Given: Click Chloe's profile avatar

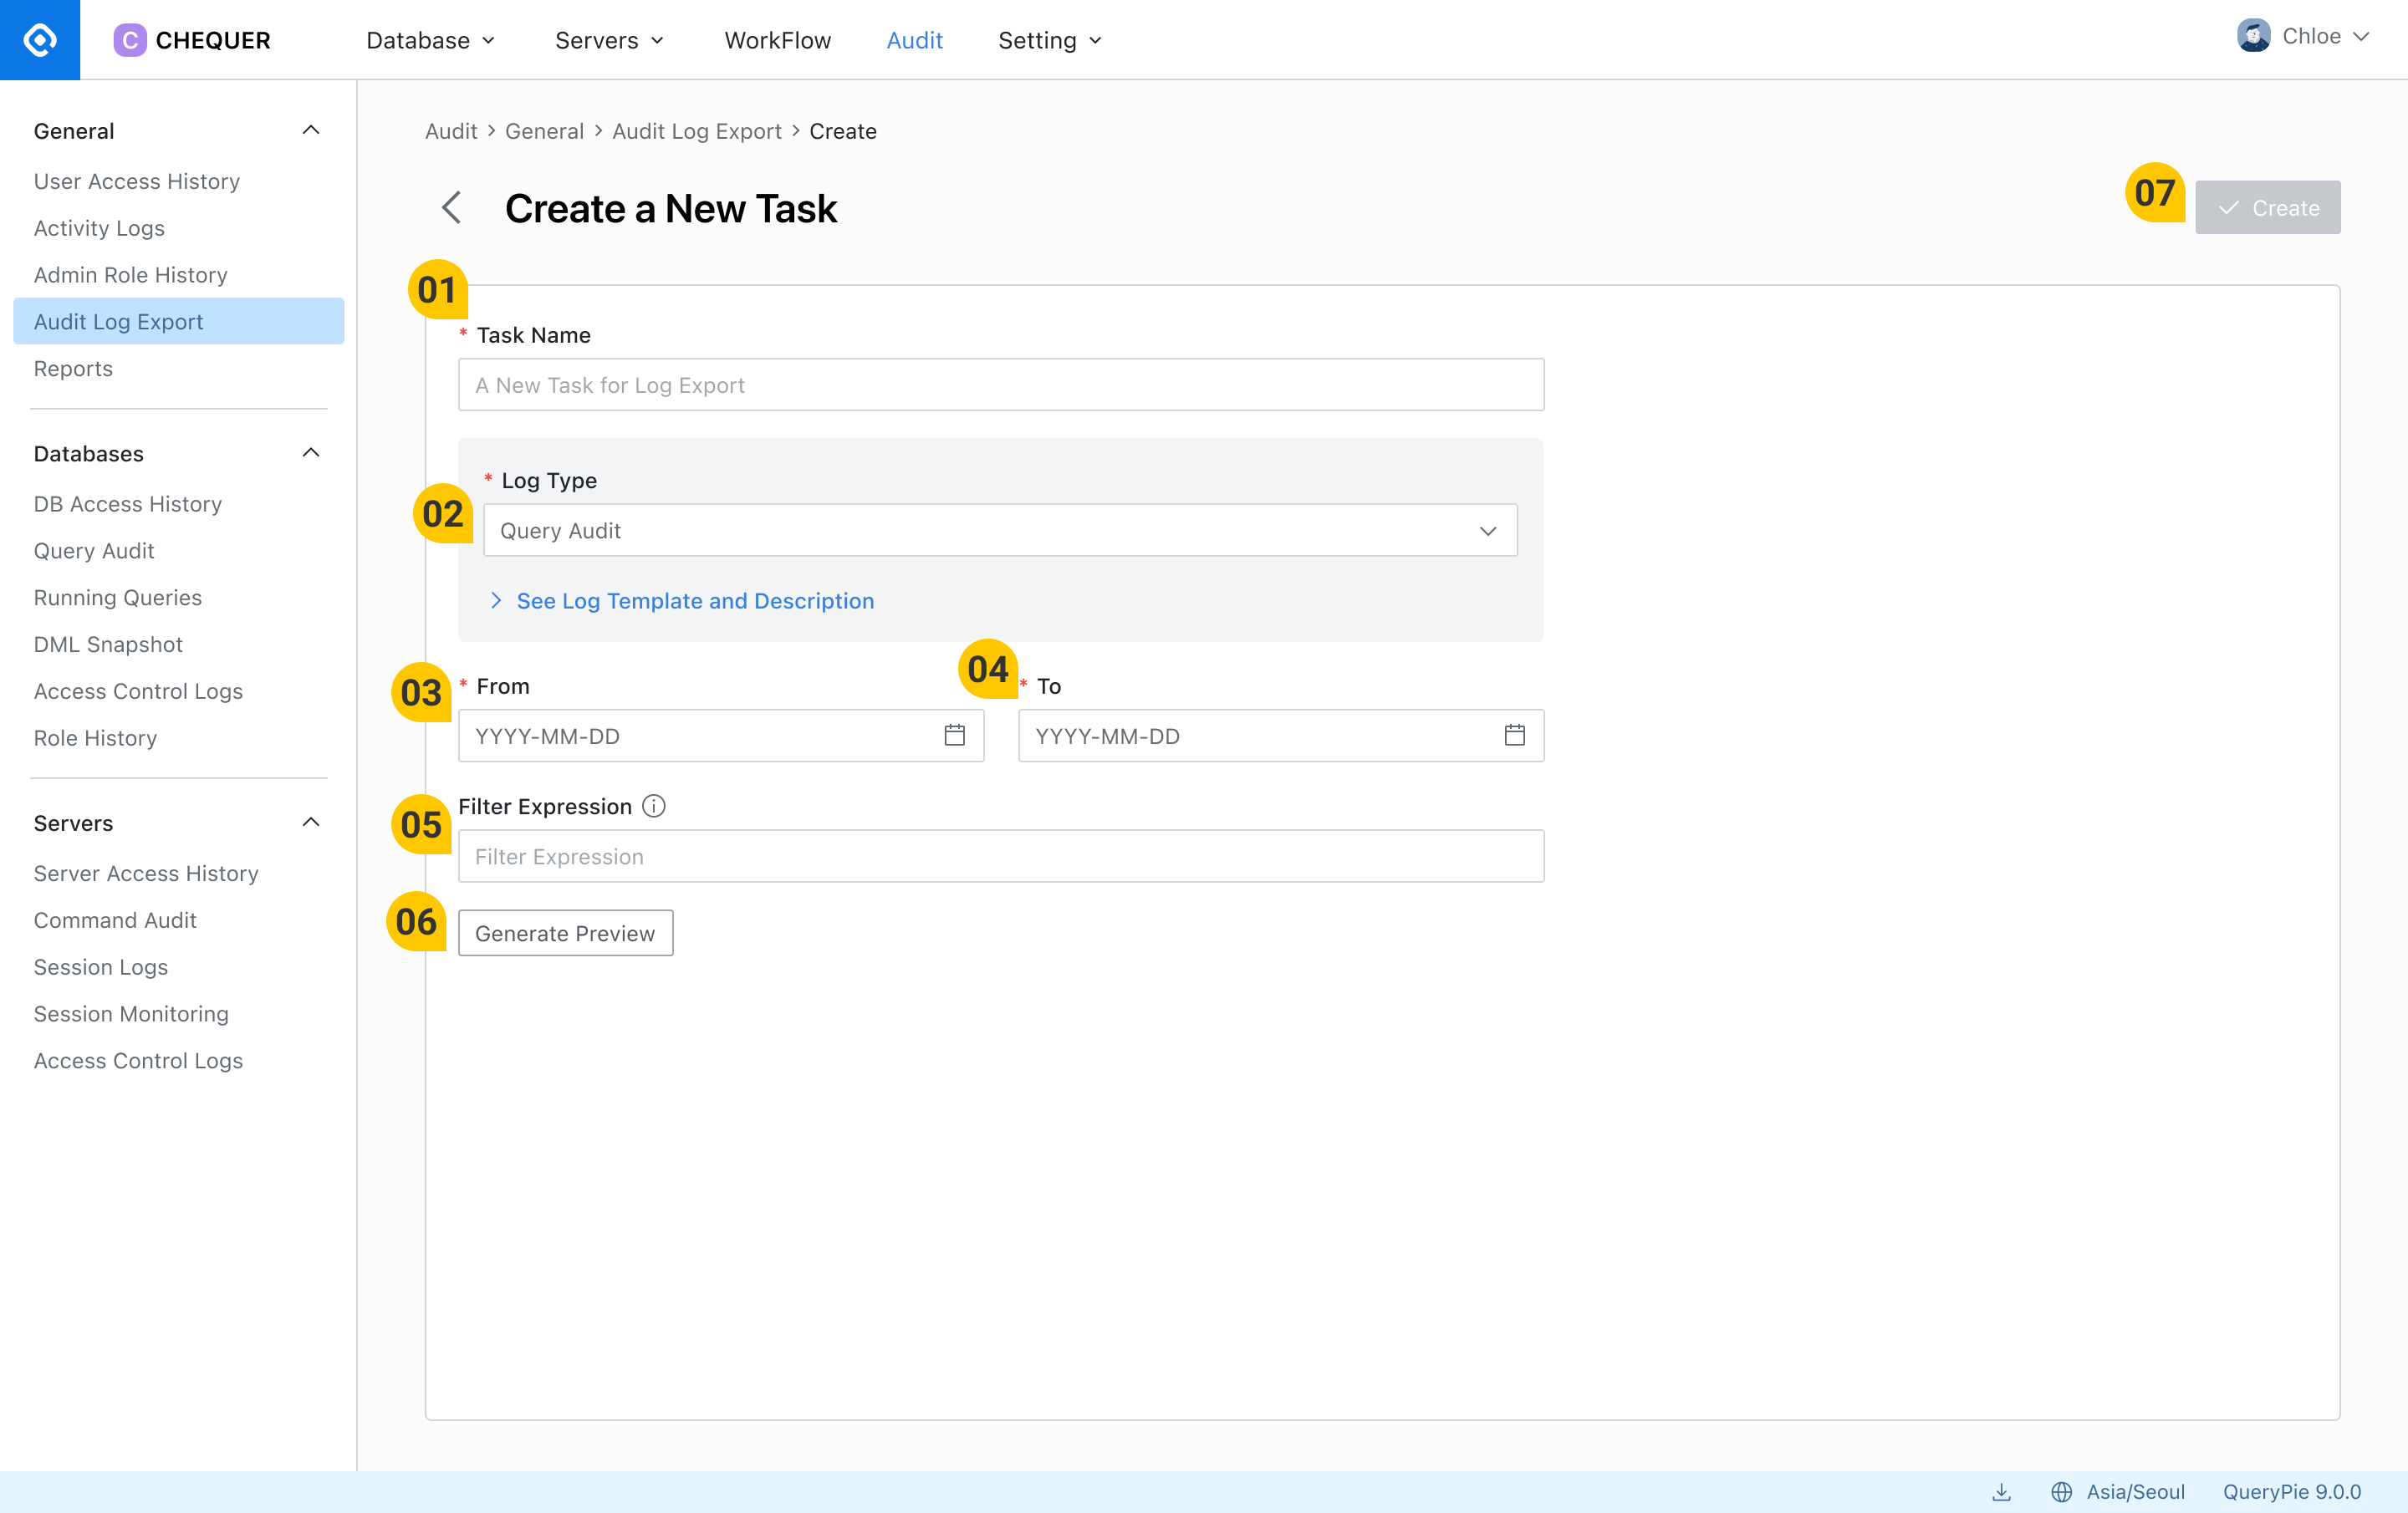Looking at the screenshot, I should (x=2253, y=36).
